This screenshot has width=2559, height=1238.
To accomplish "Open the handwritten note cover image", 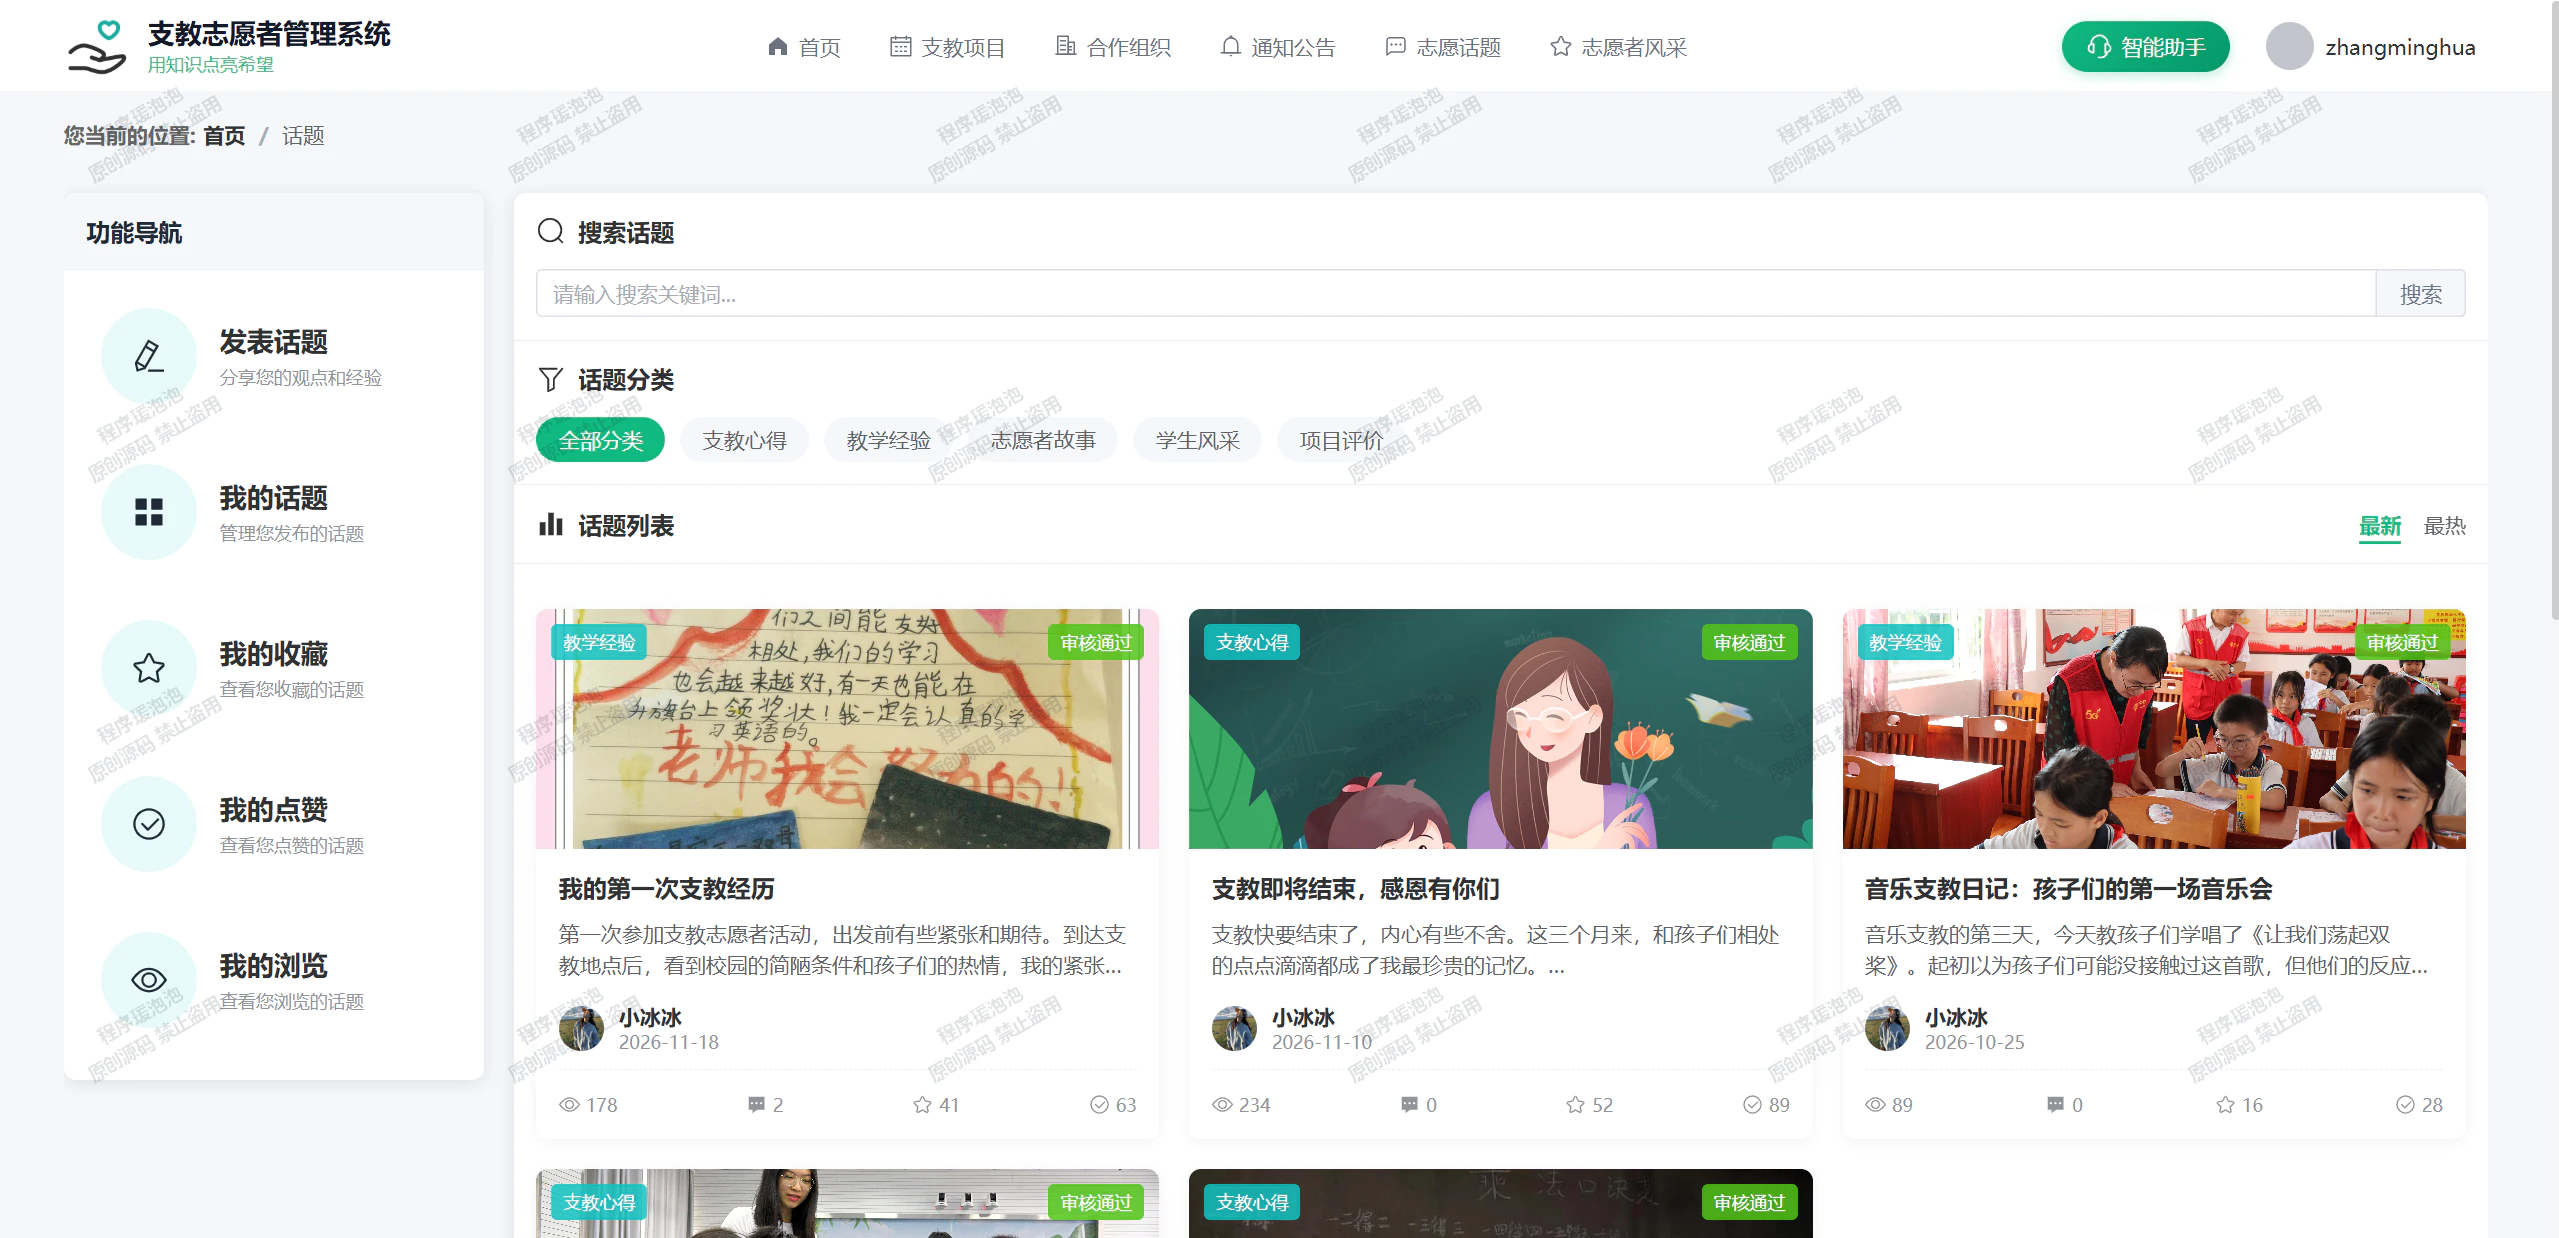I will tap(847, 729).
